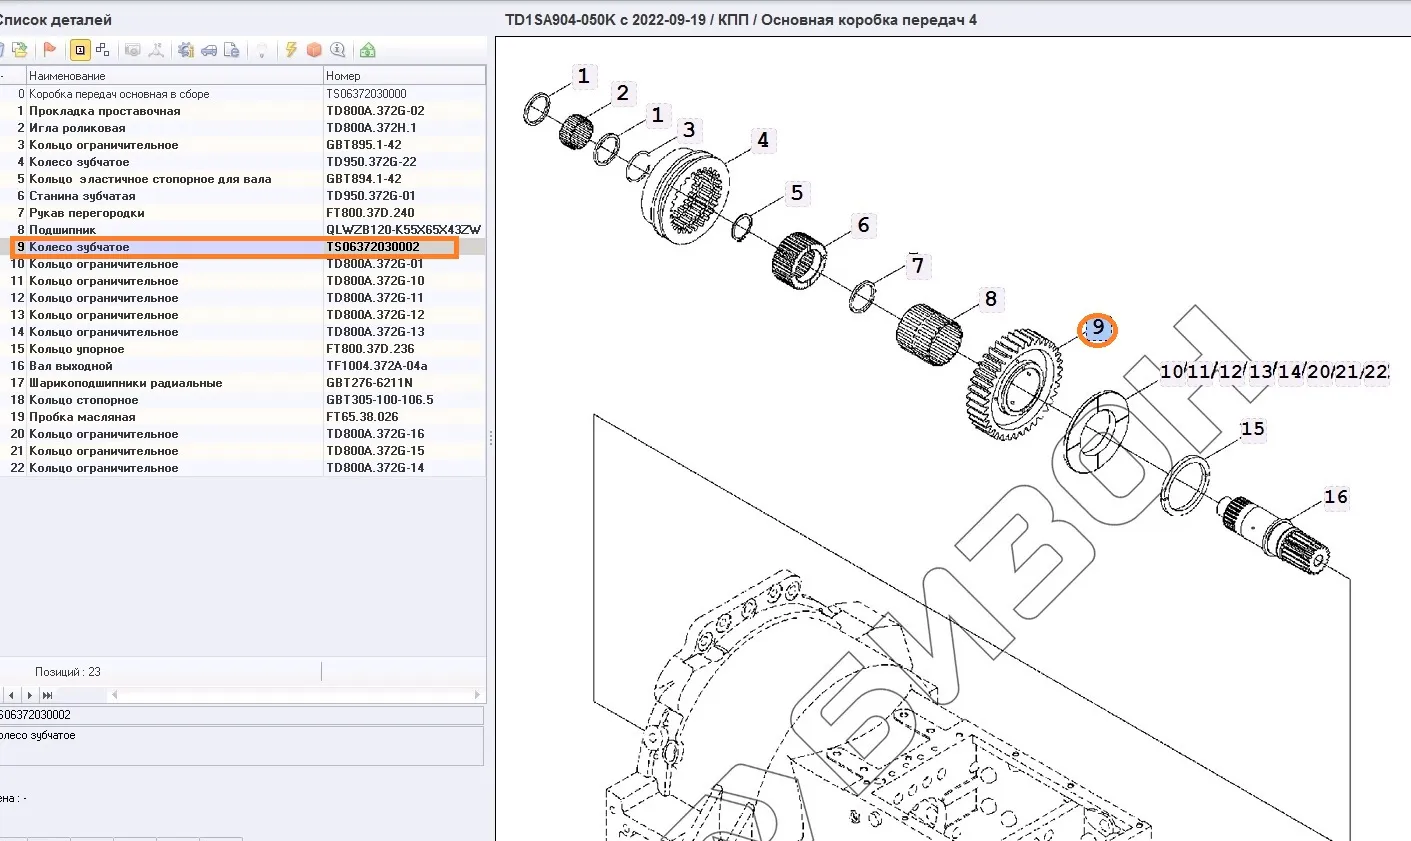Click the red flag toolbar icon
1411x841 pixels.
click(49, 50)
